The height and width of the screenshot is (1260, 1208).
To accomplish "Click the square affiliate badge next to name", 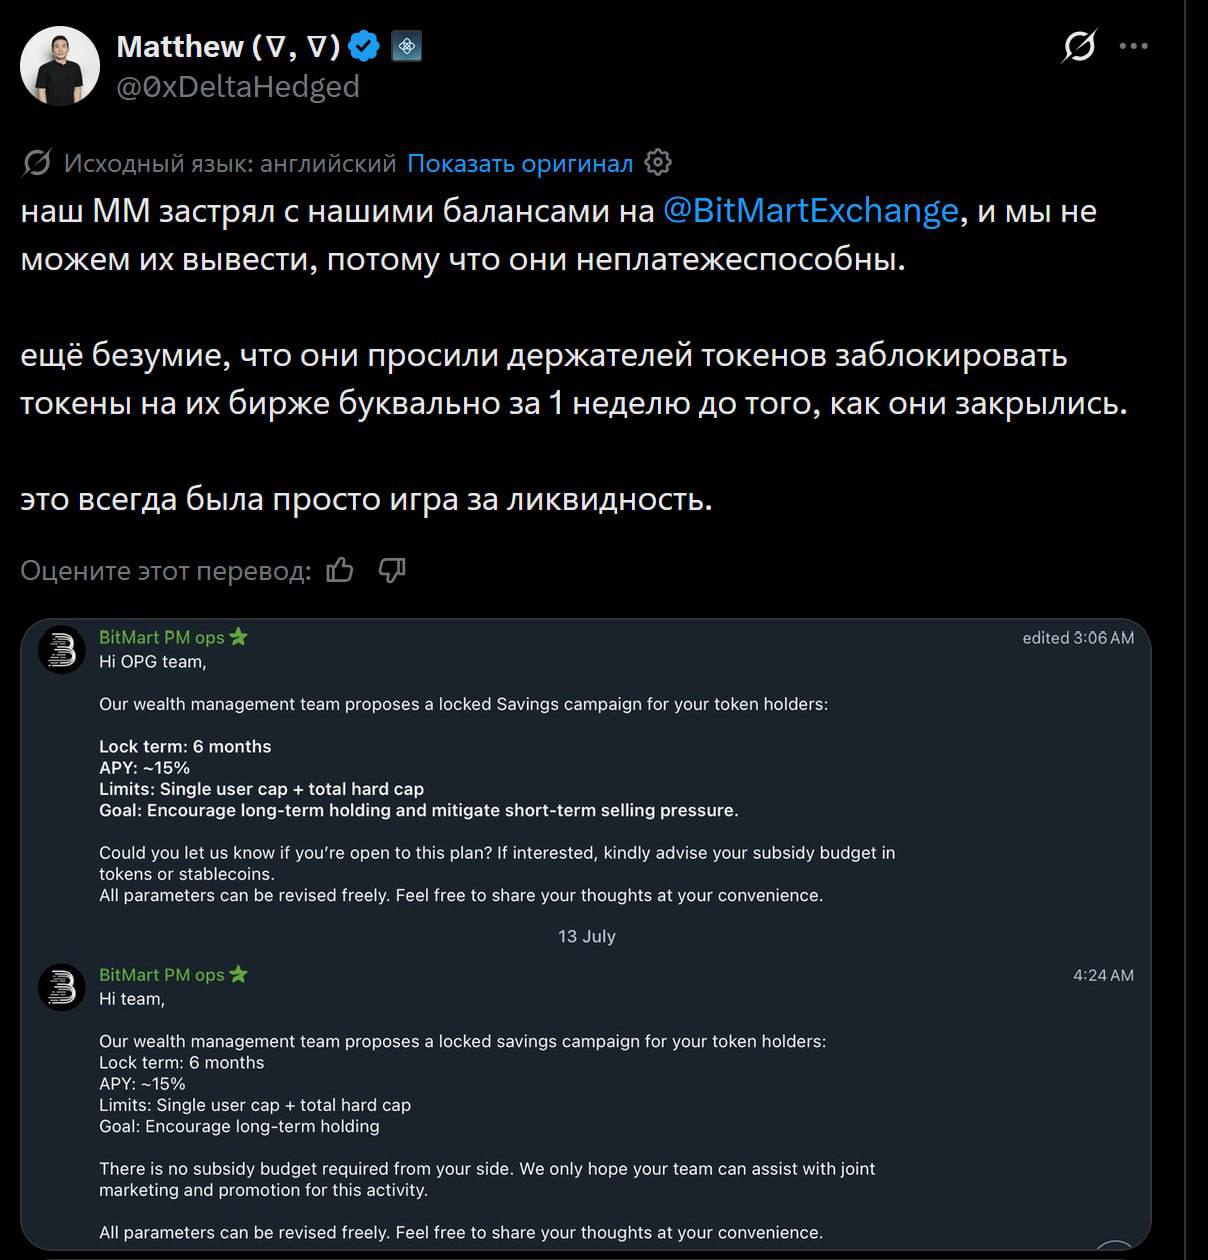I will [406, 46].
